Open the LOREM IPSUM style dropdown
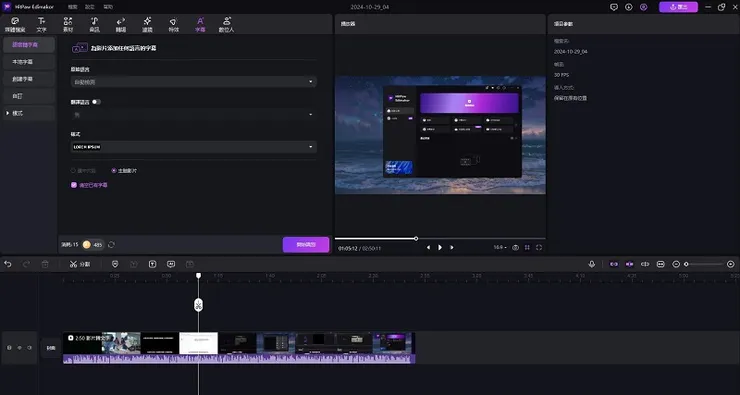Screen dimensions: 740x395 pyautogui.click(x=193, y=147)
